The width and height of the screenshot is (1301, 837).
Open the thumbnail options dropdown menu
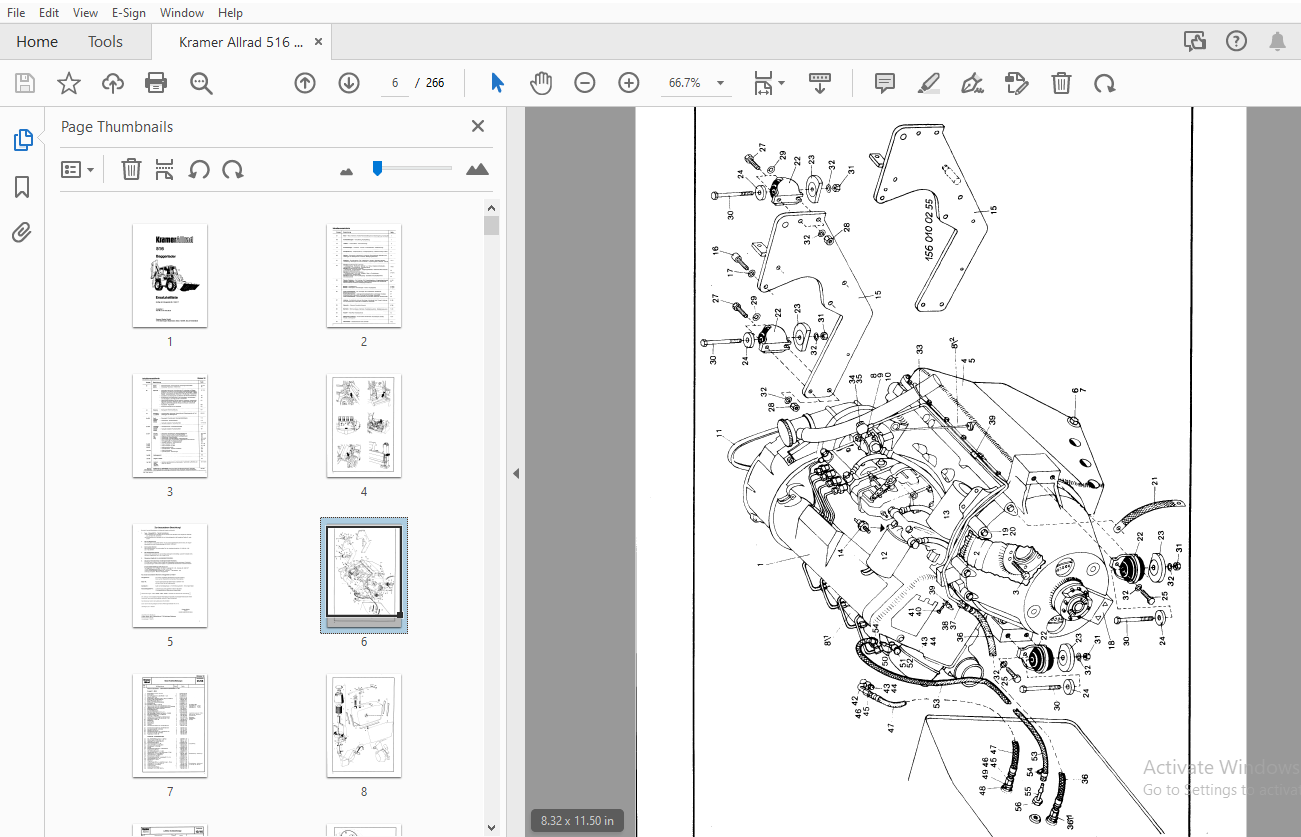[78, 170]
